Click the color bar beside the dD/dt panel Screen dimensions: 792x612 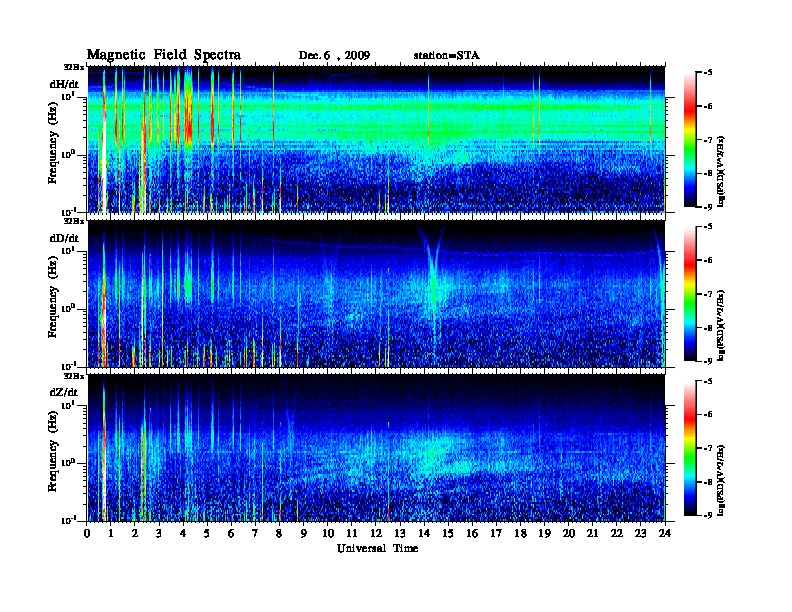point(690,293)
